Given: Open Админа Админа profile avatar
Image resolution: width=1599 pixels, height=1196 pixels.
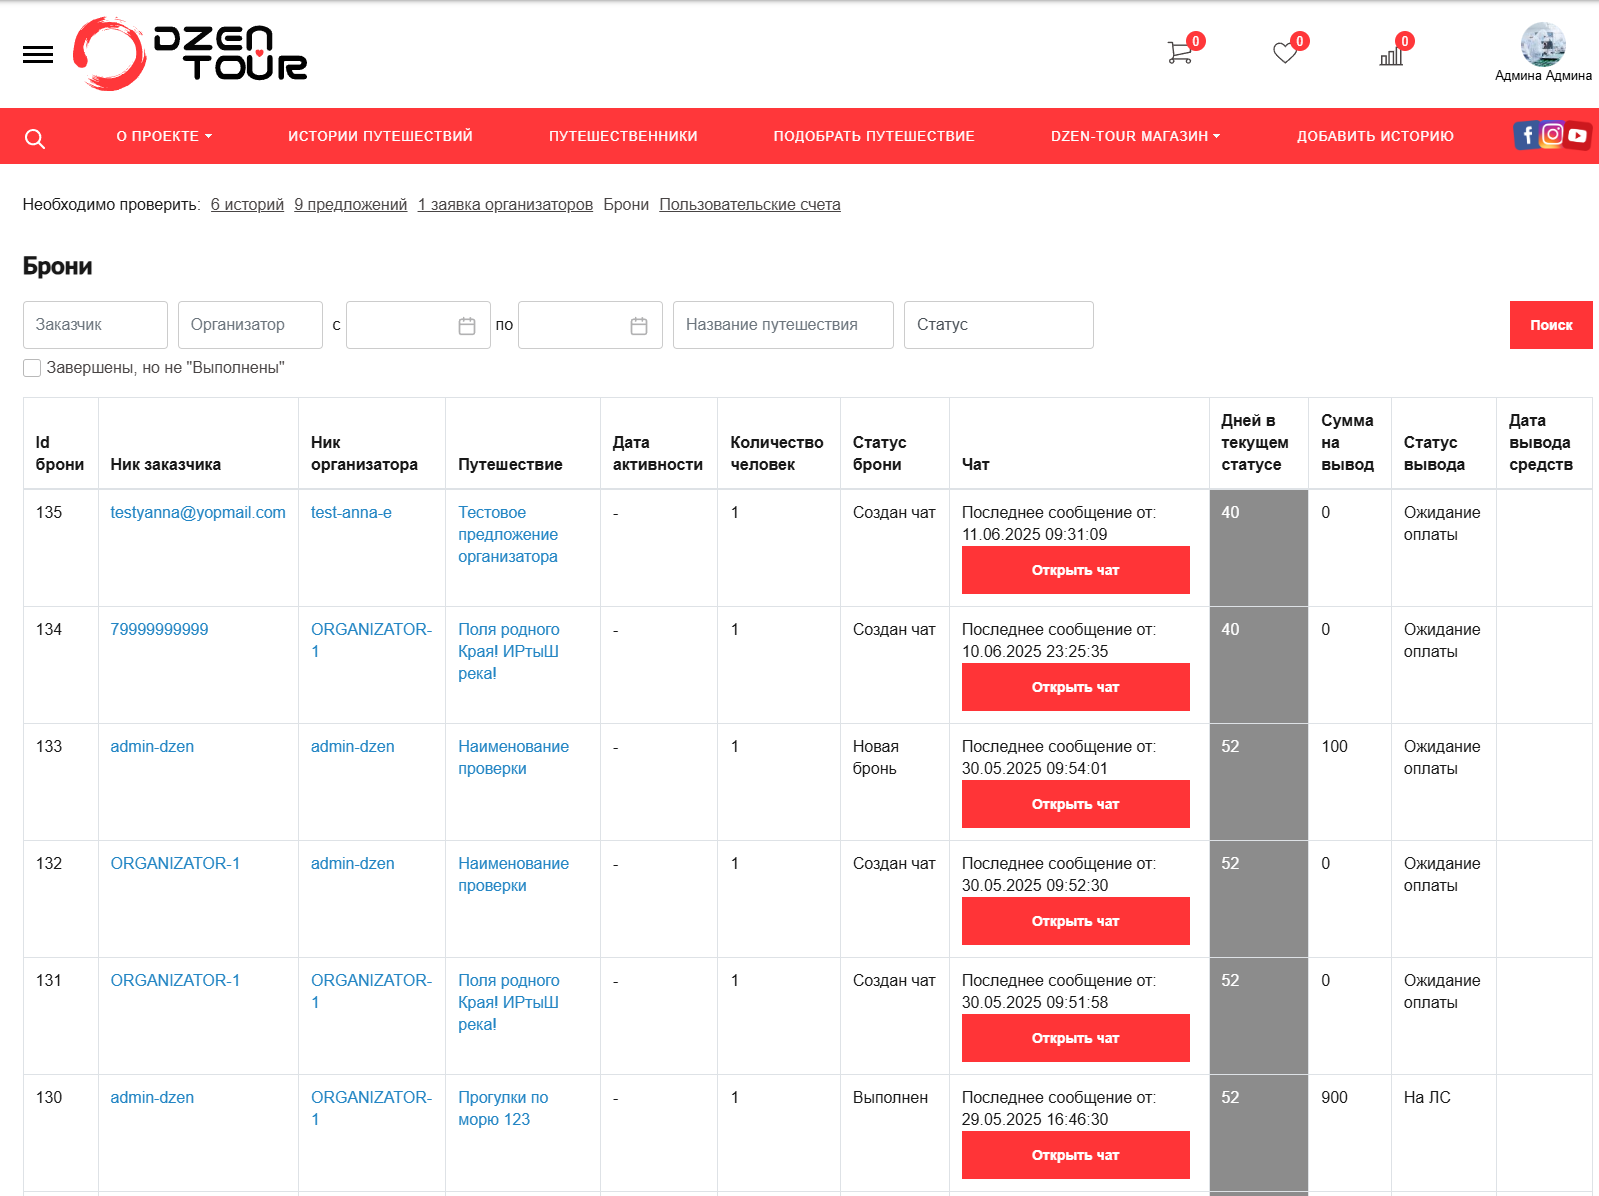Looking at the screenshot, I should coord(1543,44).
